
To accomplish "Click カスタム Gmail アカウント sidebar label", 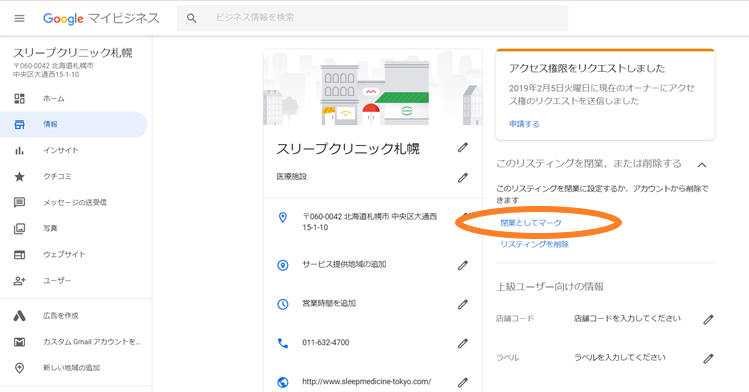I will point(91,342).
